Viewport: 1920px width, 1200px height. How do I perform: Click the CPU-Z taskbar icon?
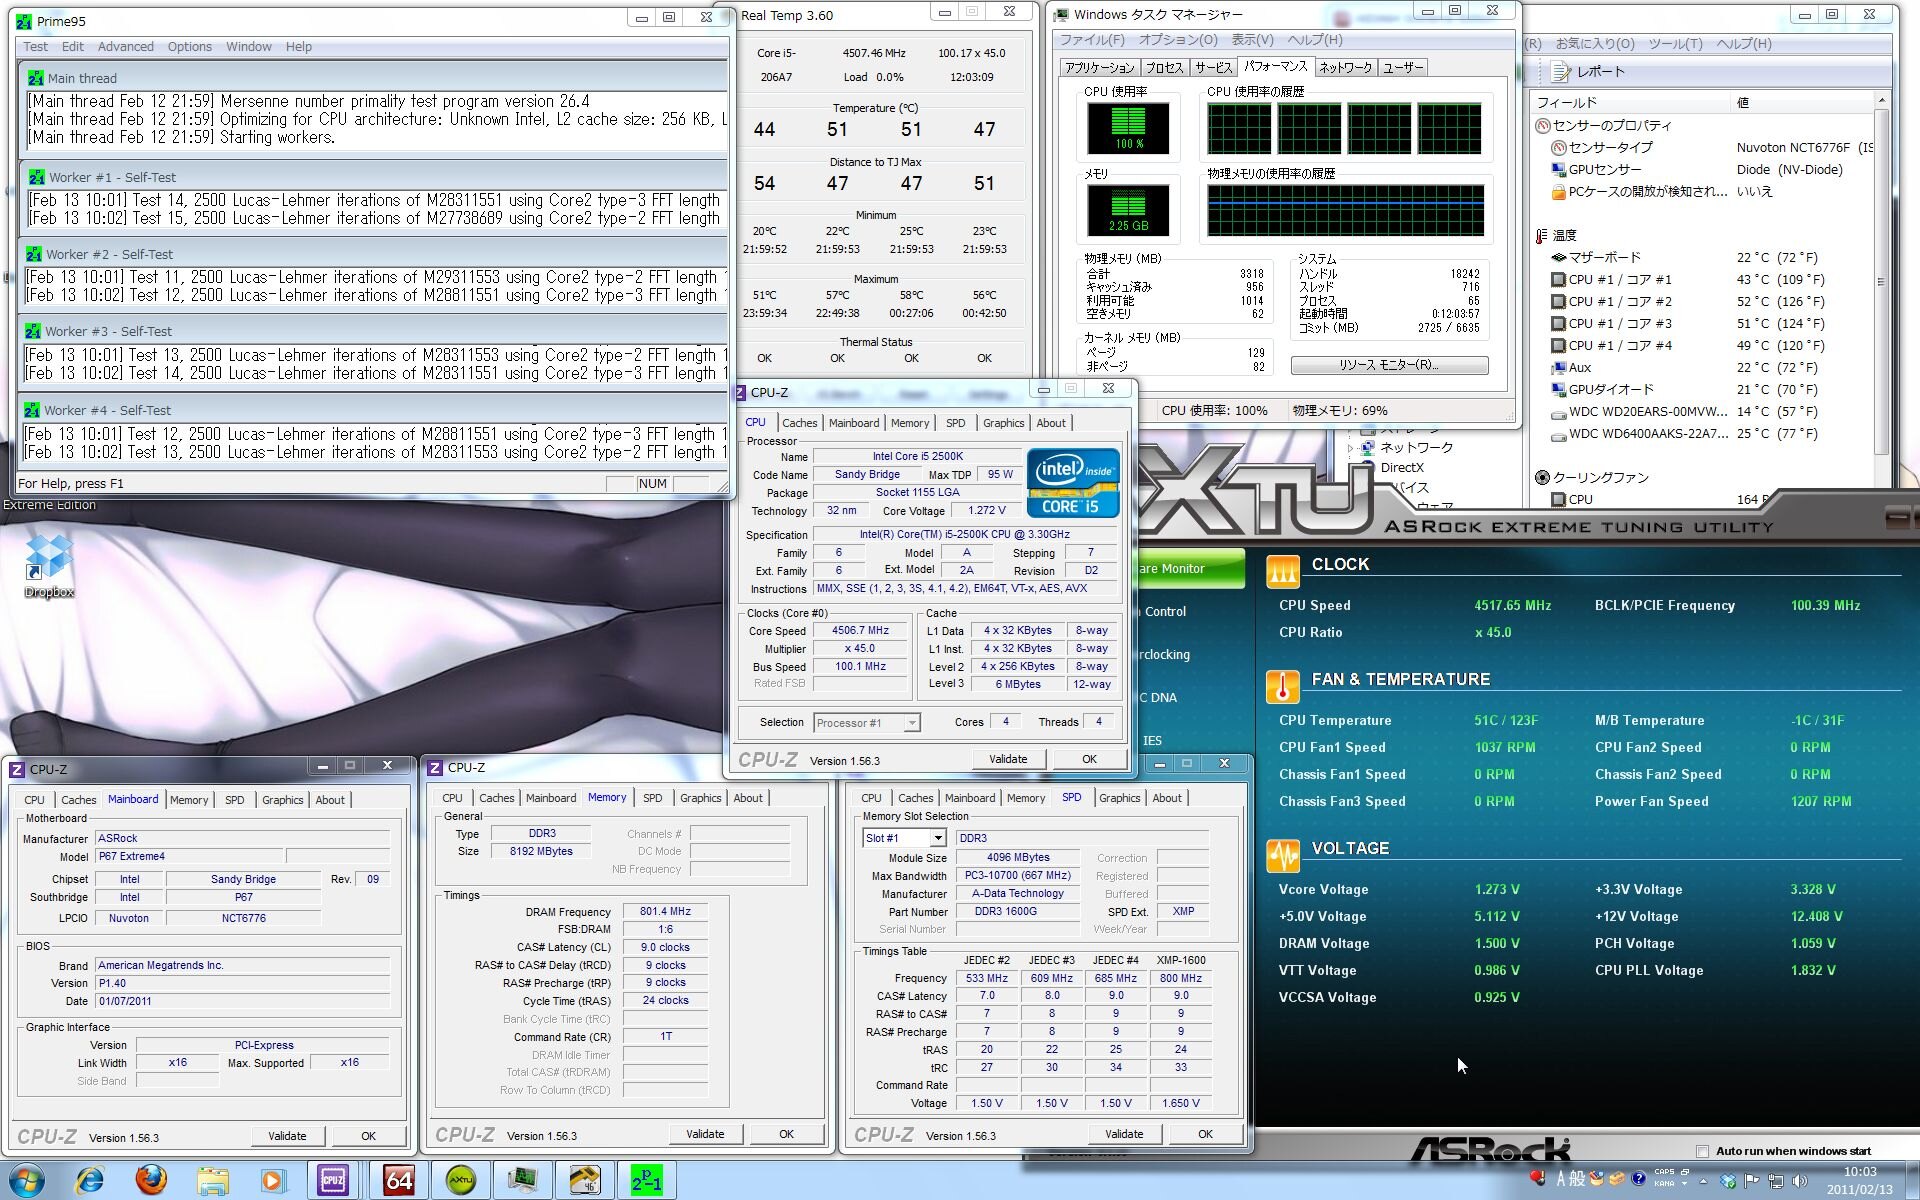coord(333,1180)
